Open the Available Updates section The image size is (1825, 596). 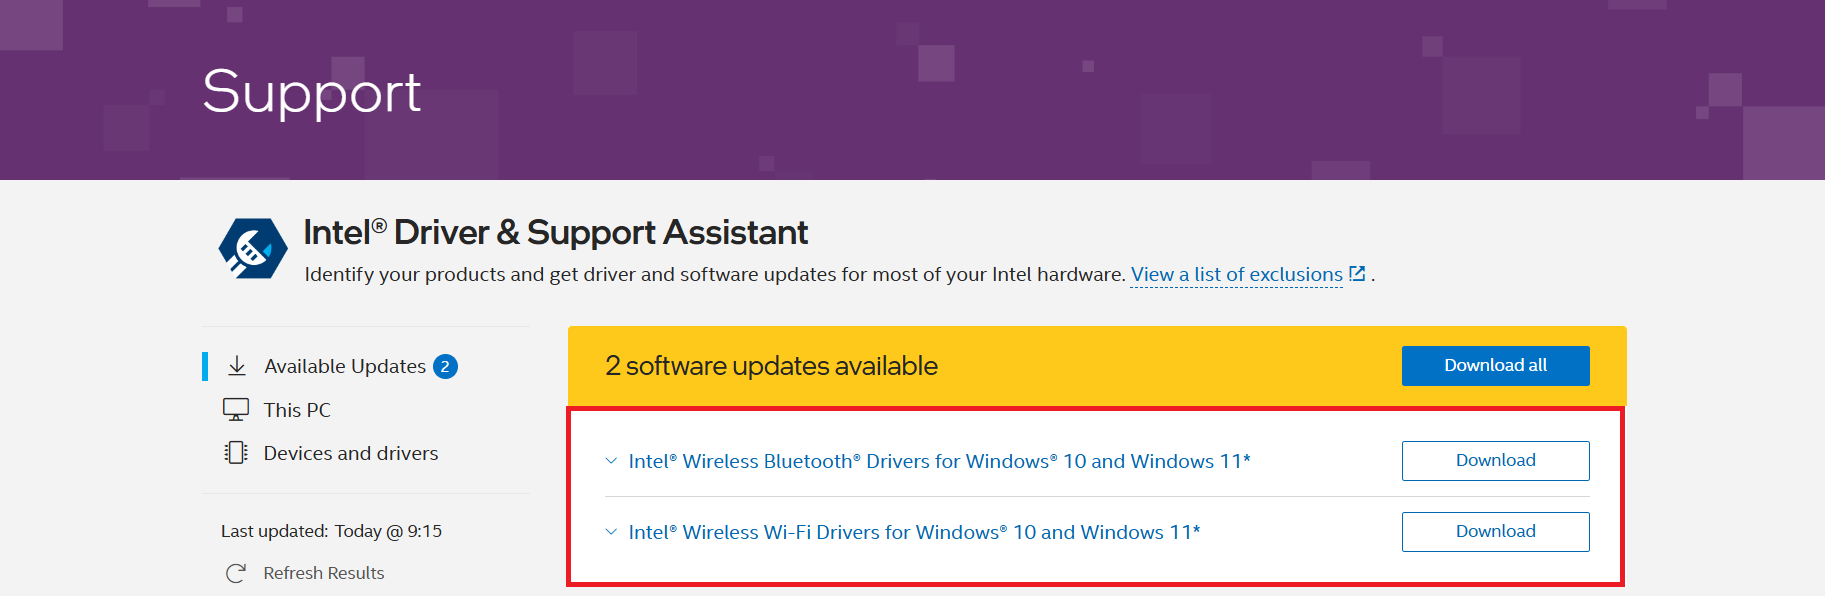[344, 367]
